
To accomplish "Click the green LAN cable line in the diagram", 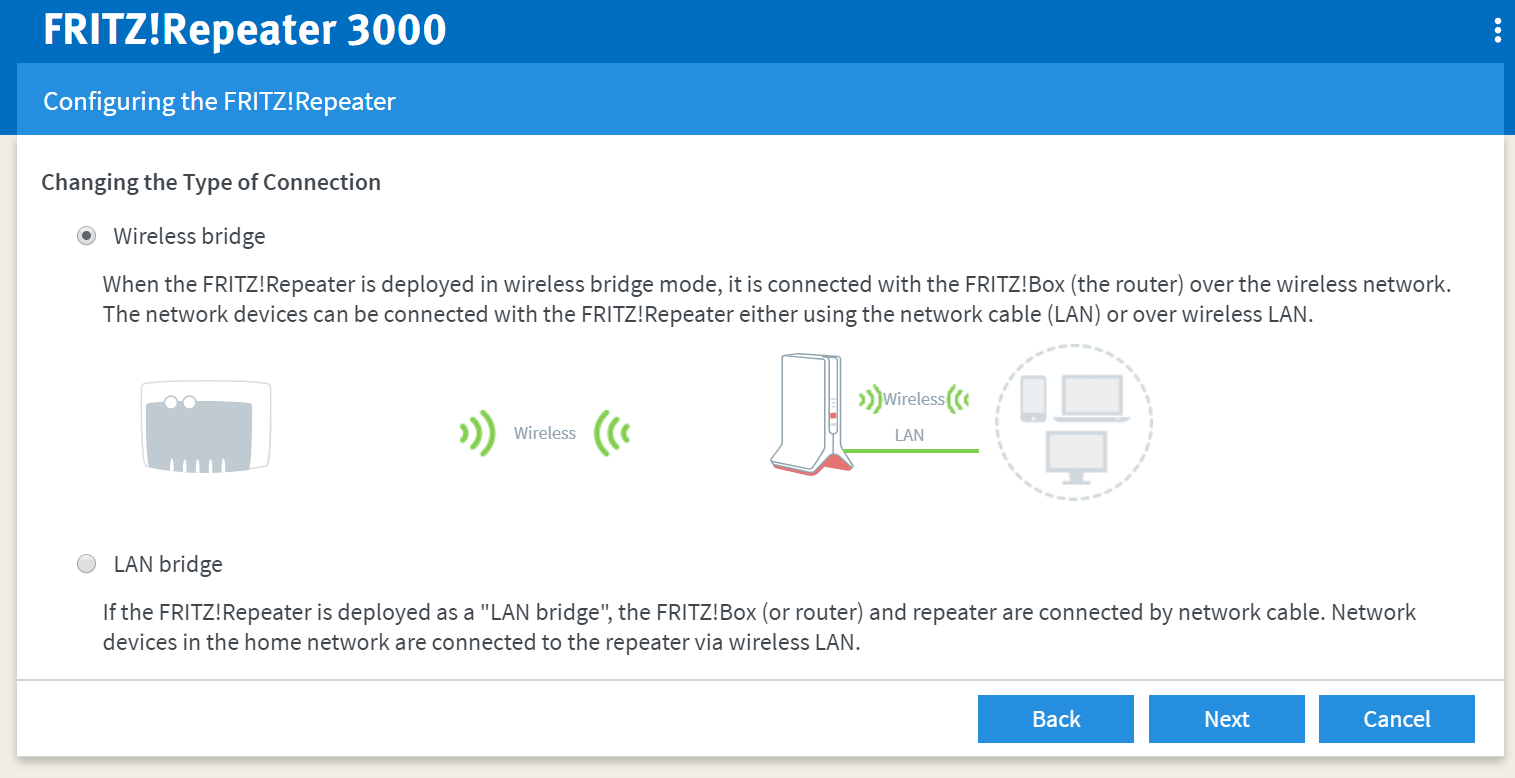I will 912,451.
